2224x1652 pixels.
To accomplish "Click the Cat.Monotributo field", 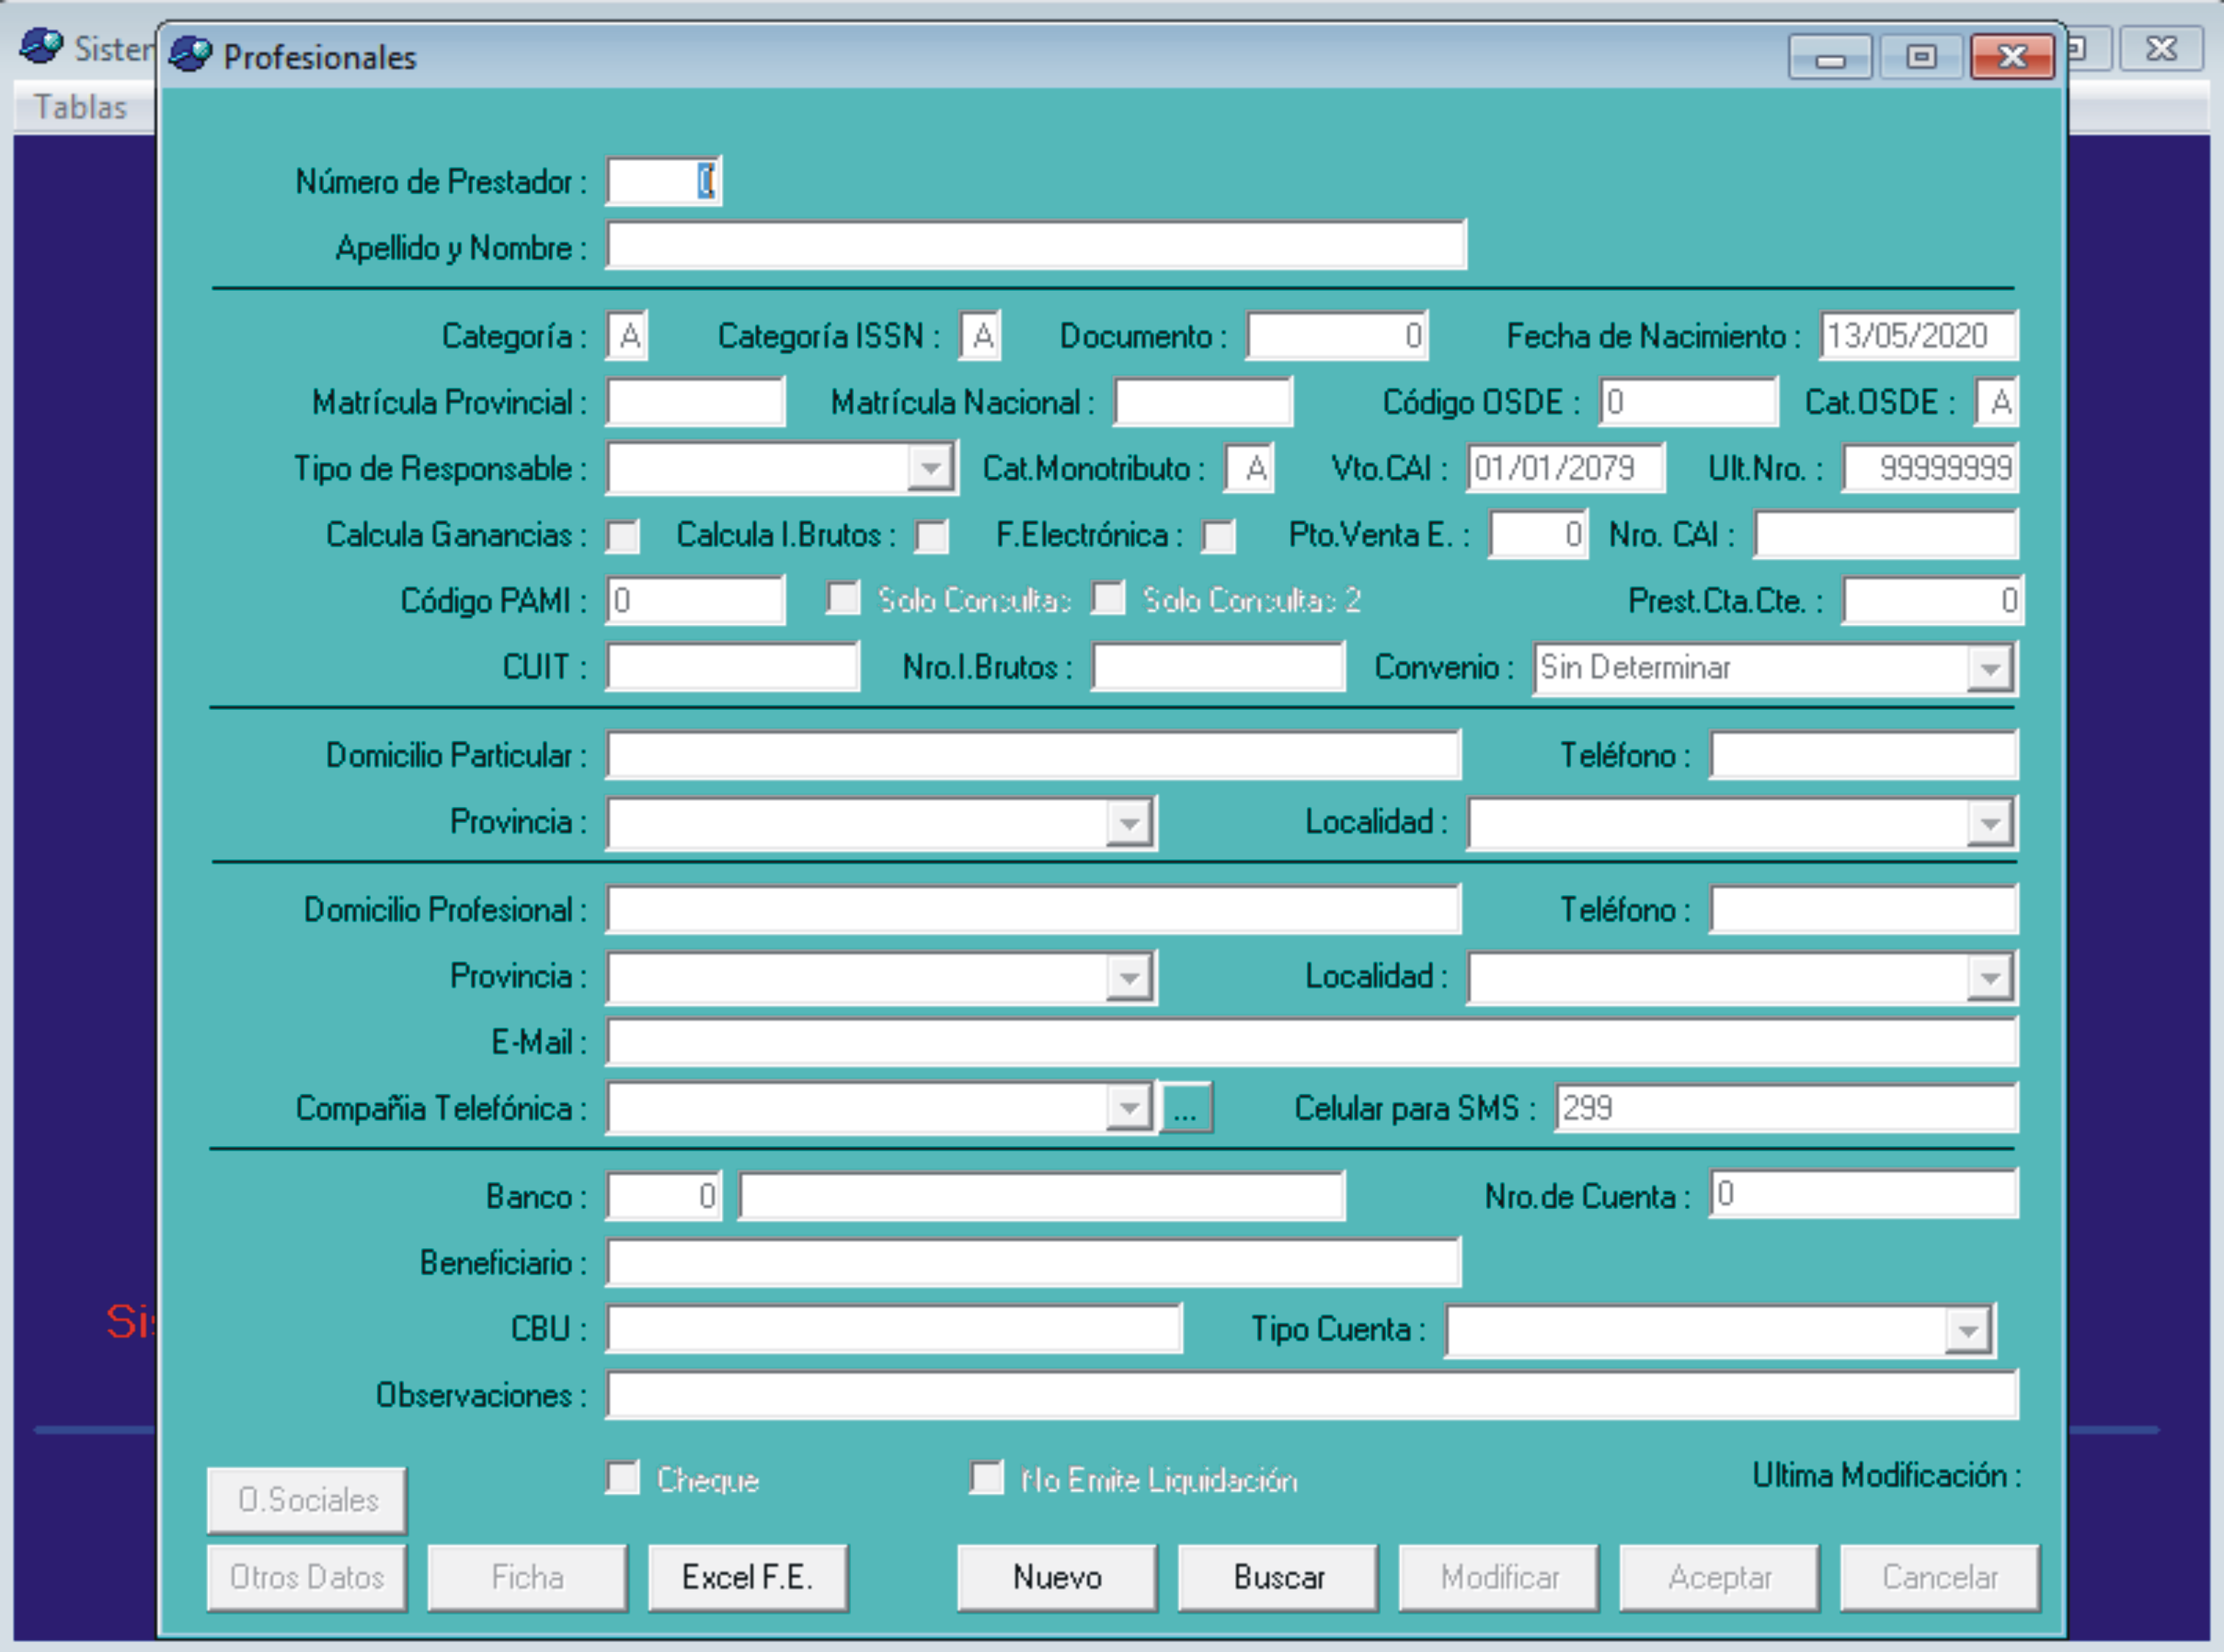I will coord(1250,468).
